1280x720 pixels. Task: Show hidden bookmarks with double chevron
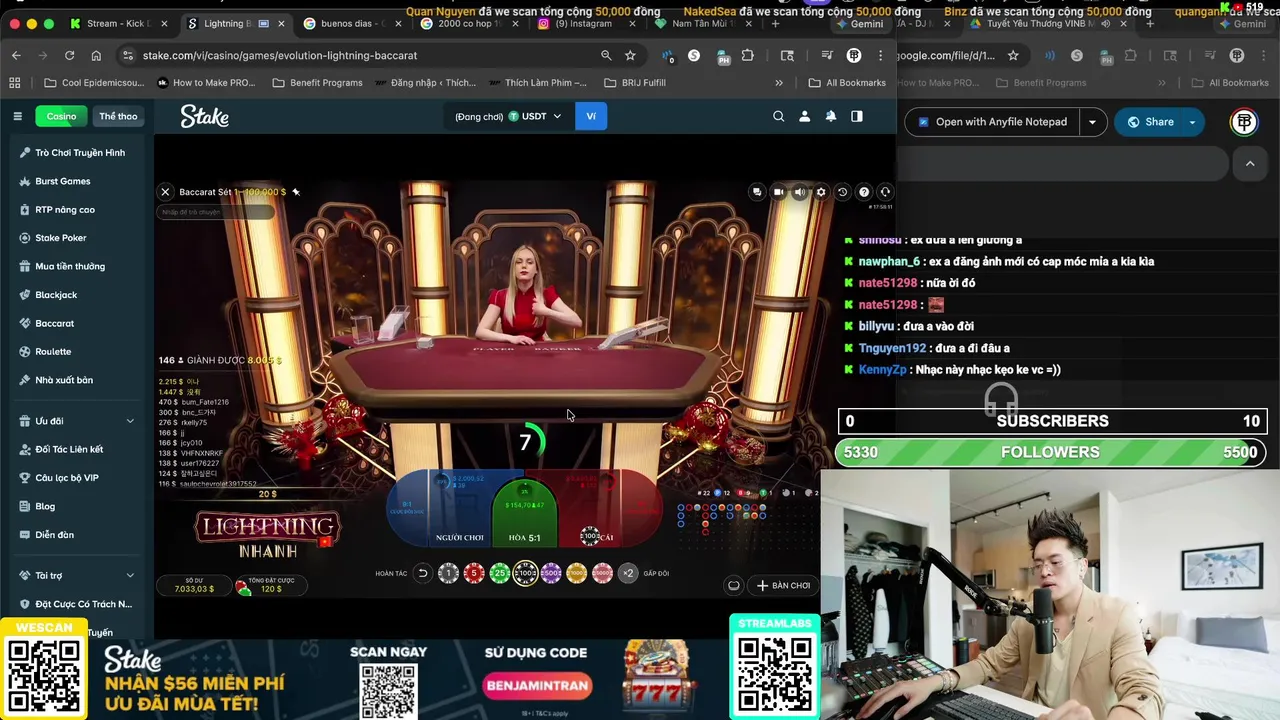tap(779, 83)
